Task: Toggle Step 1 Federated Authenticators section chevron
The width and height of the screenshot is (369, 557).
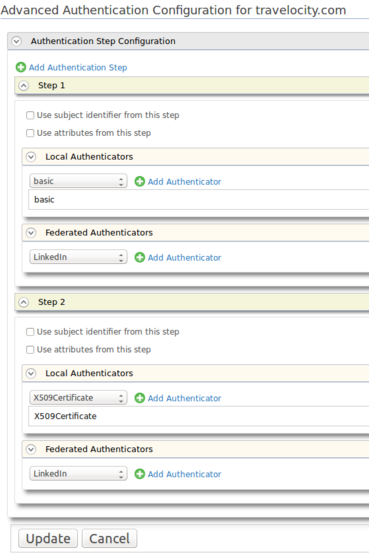Action: [x=31, y=233]
